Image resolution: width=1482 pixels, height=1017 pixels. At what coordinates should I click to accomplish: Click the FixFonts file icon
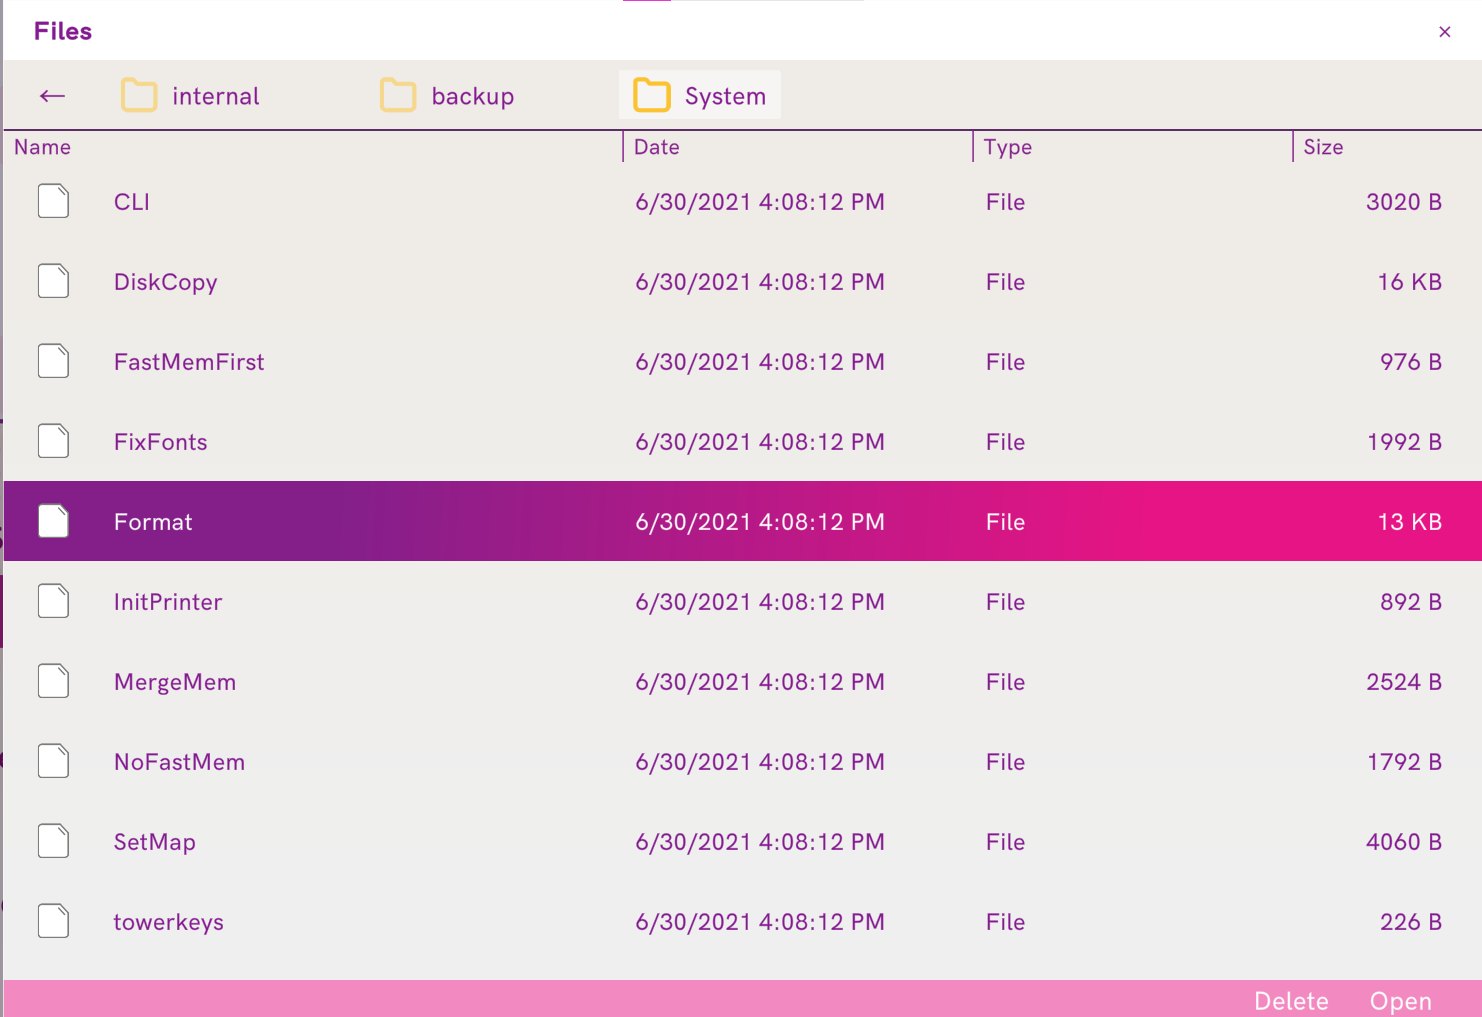[54, 441]
